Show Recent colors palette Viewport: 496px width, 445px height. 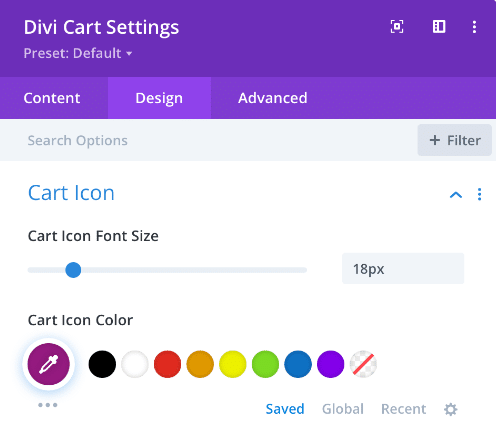tap(404, 409)
